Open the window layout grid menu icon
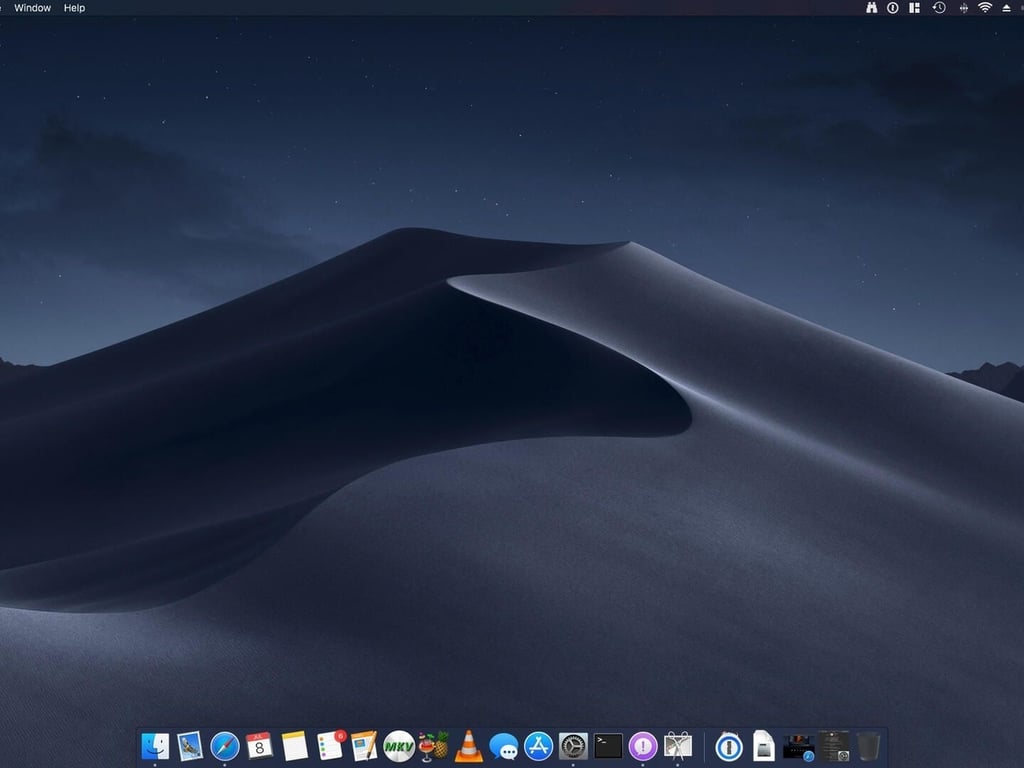The width and height of the screenshot is (1024, 768). tap(915, 8)
